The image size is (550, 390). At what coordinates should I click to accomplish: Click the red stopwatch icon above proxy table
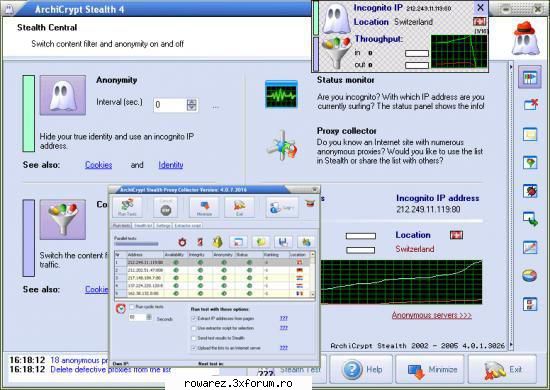coord(182,242)
